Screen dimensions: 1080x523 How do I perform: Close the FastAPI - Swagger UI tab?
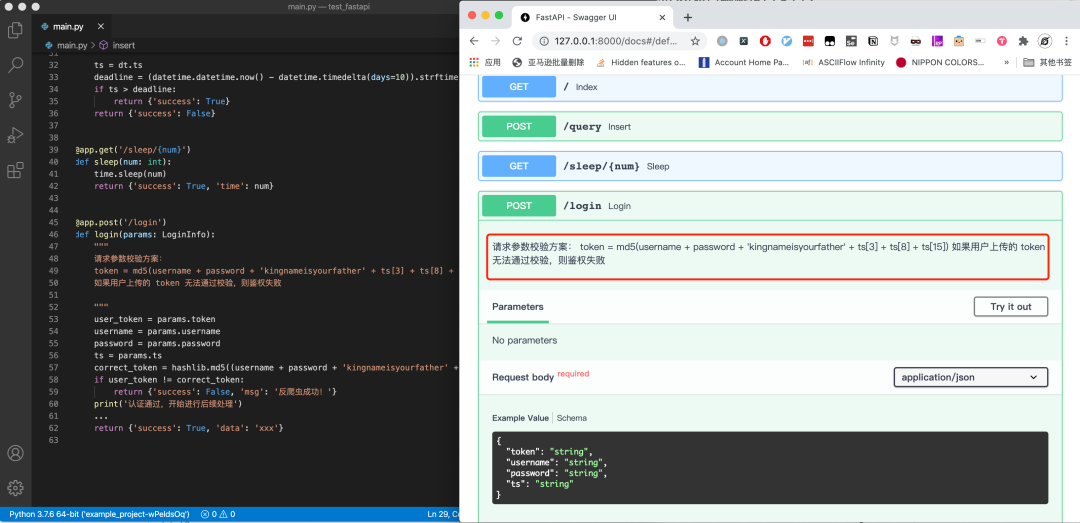660,17
